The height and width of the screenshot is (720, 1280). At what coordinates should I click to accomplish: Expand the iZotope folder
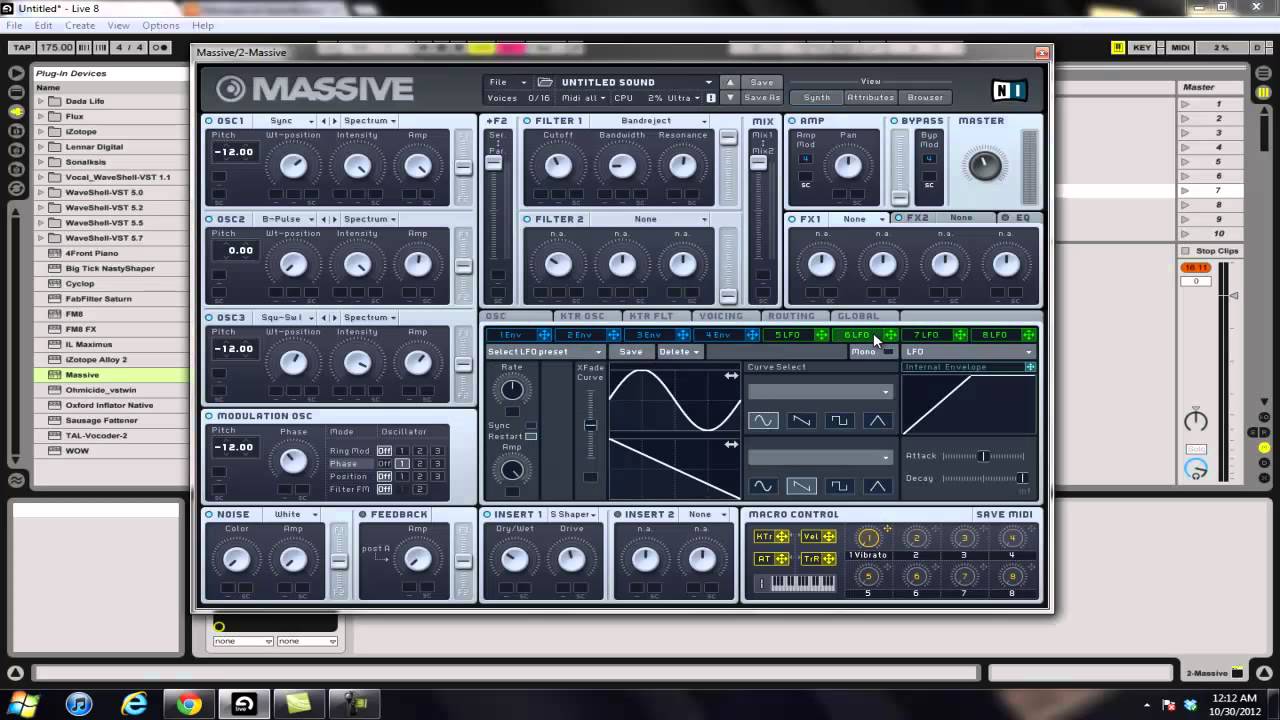(42, 131)
